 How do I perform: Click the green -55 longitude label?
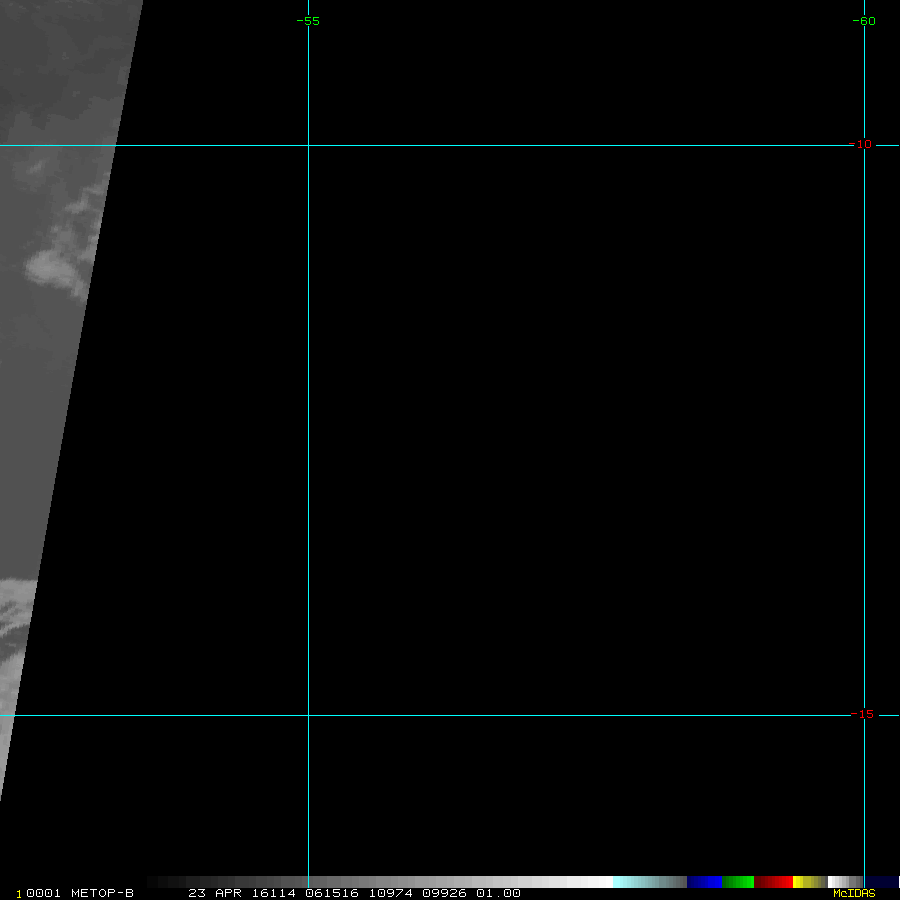tap(308, 21)
